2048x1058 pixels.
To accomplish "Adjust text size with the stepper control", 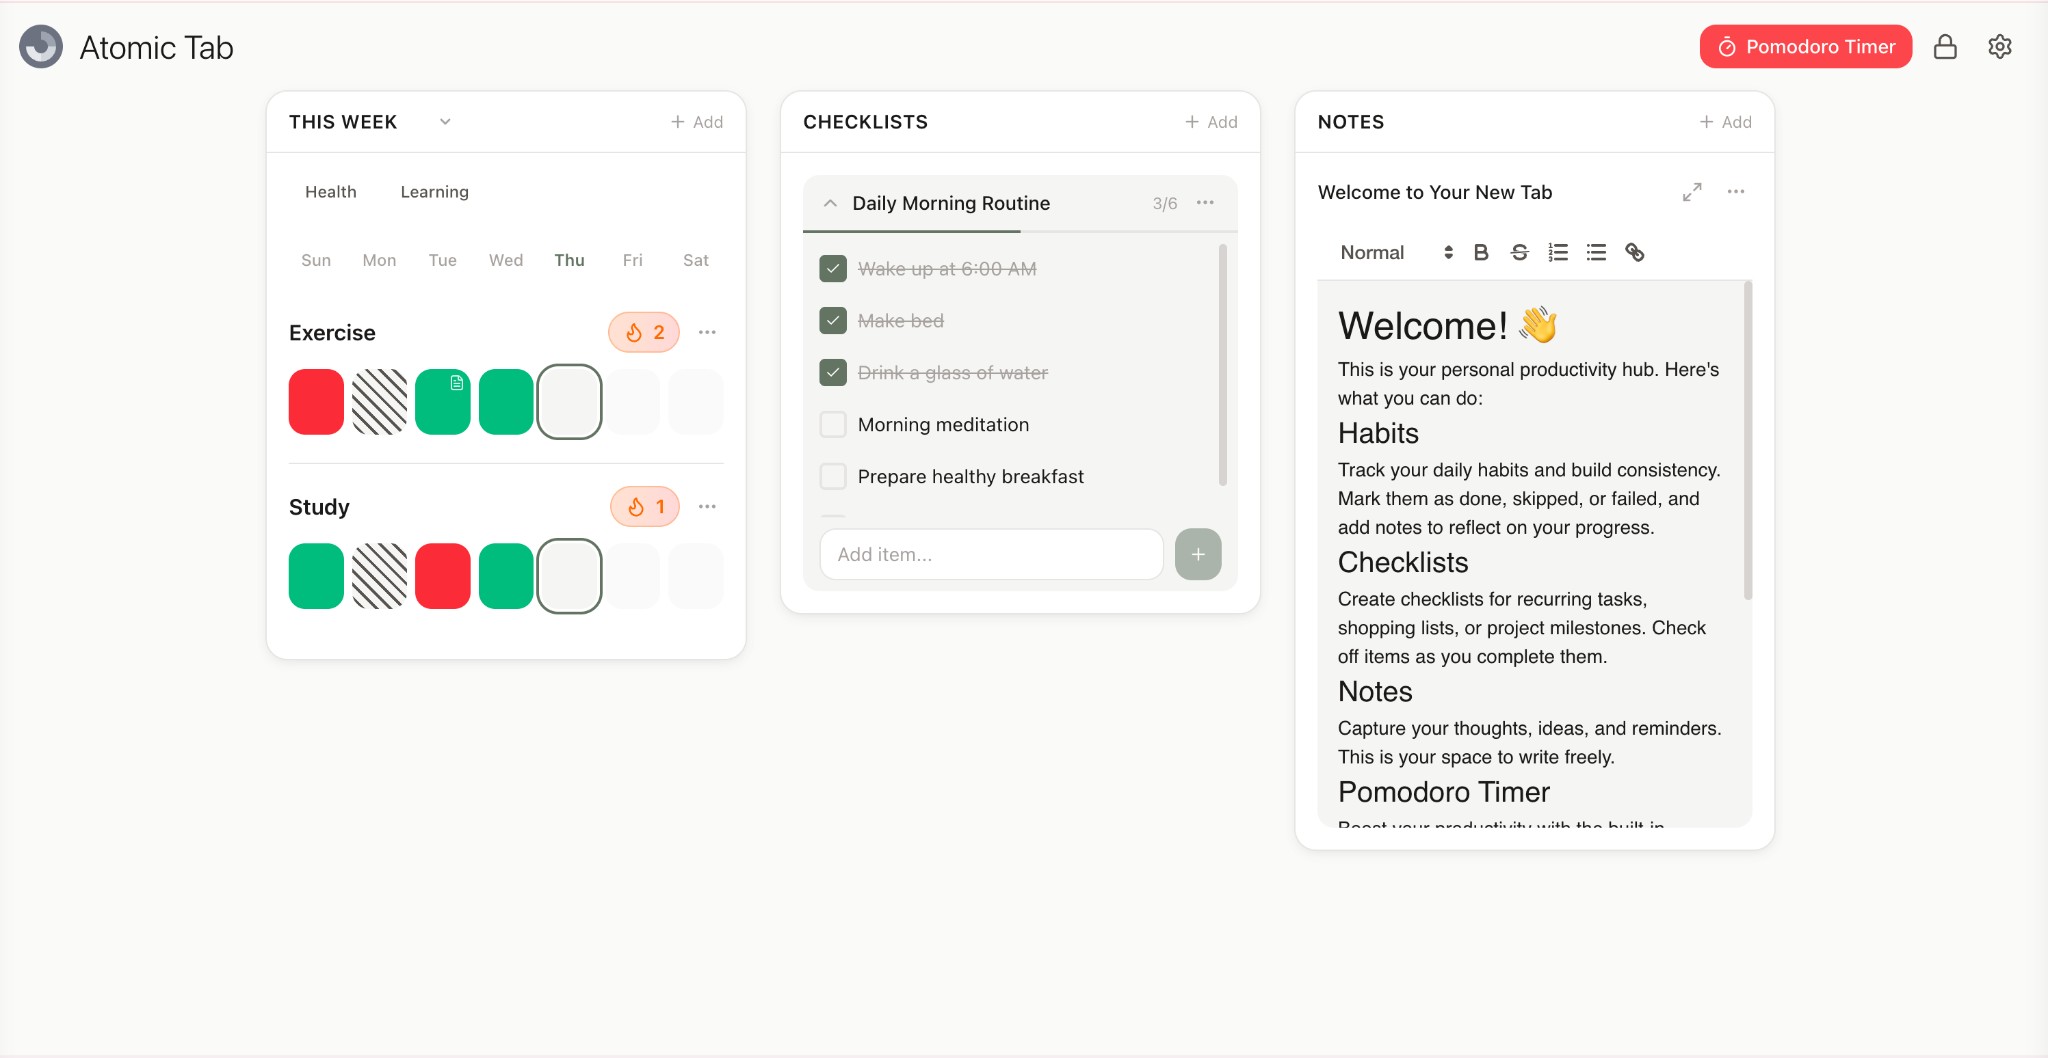I will coord(1446,252).
